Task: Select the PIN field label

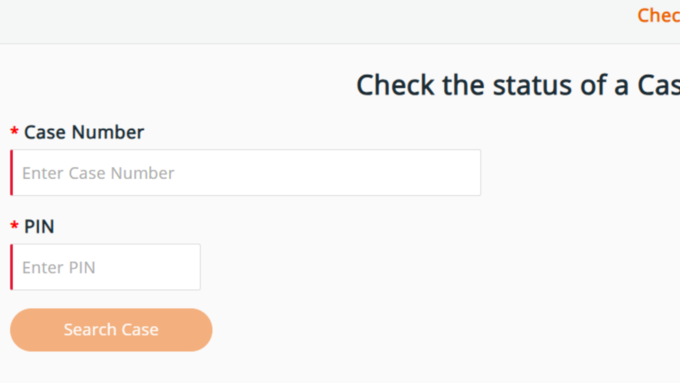Action: [x=39, y=227]
